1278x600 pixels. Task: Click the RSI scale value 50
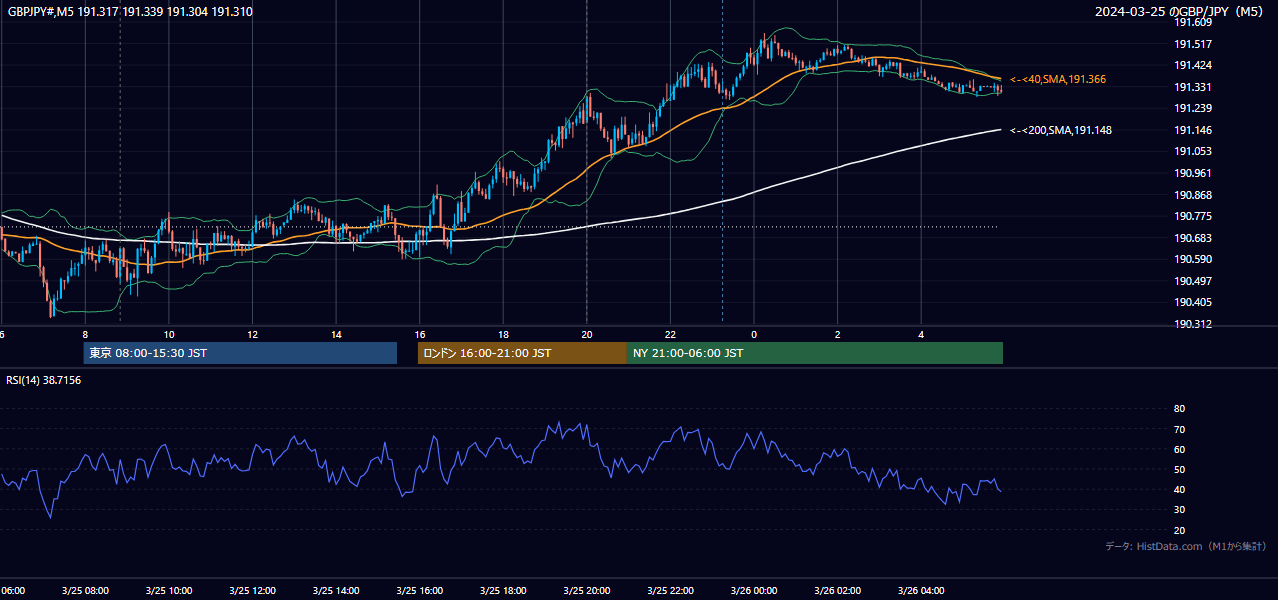[x=1179, y=469]
